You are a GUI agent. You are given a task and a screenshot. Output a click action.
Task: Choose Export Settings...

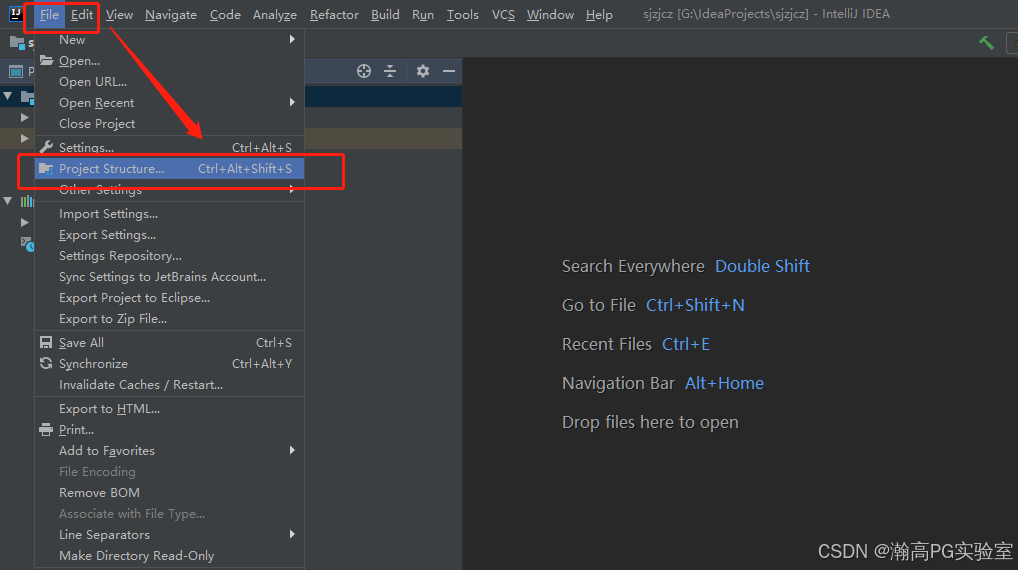point(169,234)
